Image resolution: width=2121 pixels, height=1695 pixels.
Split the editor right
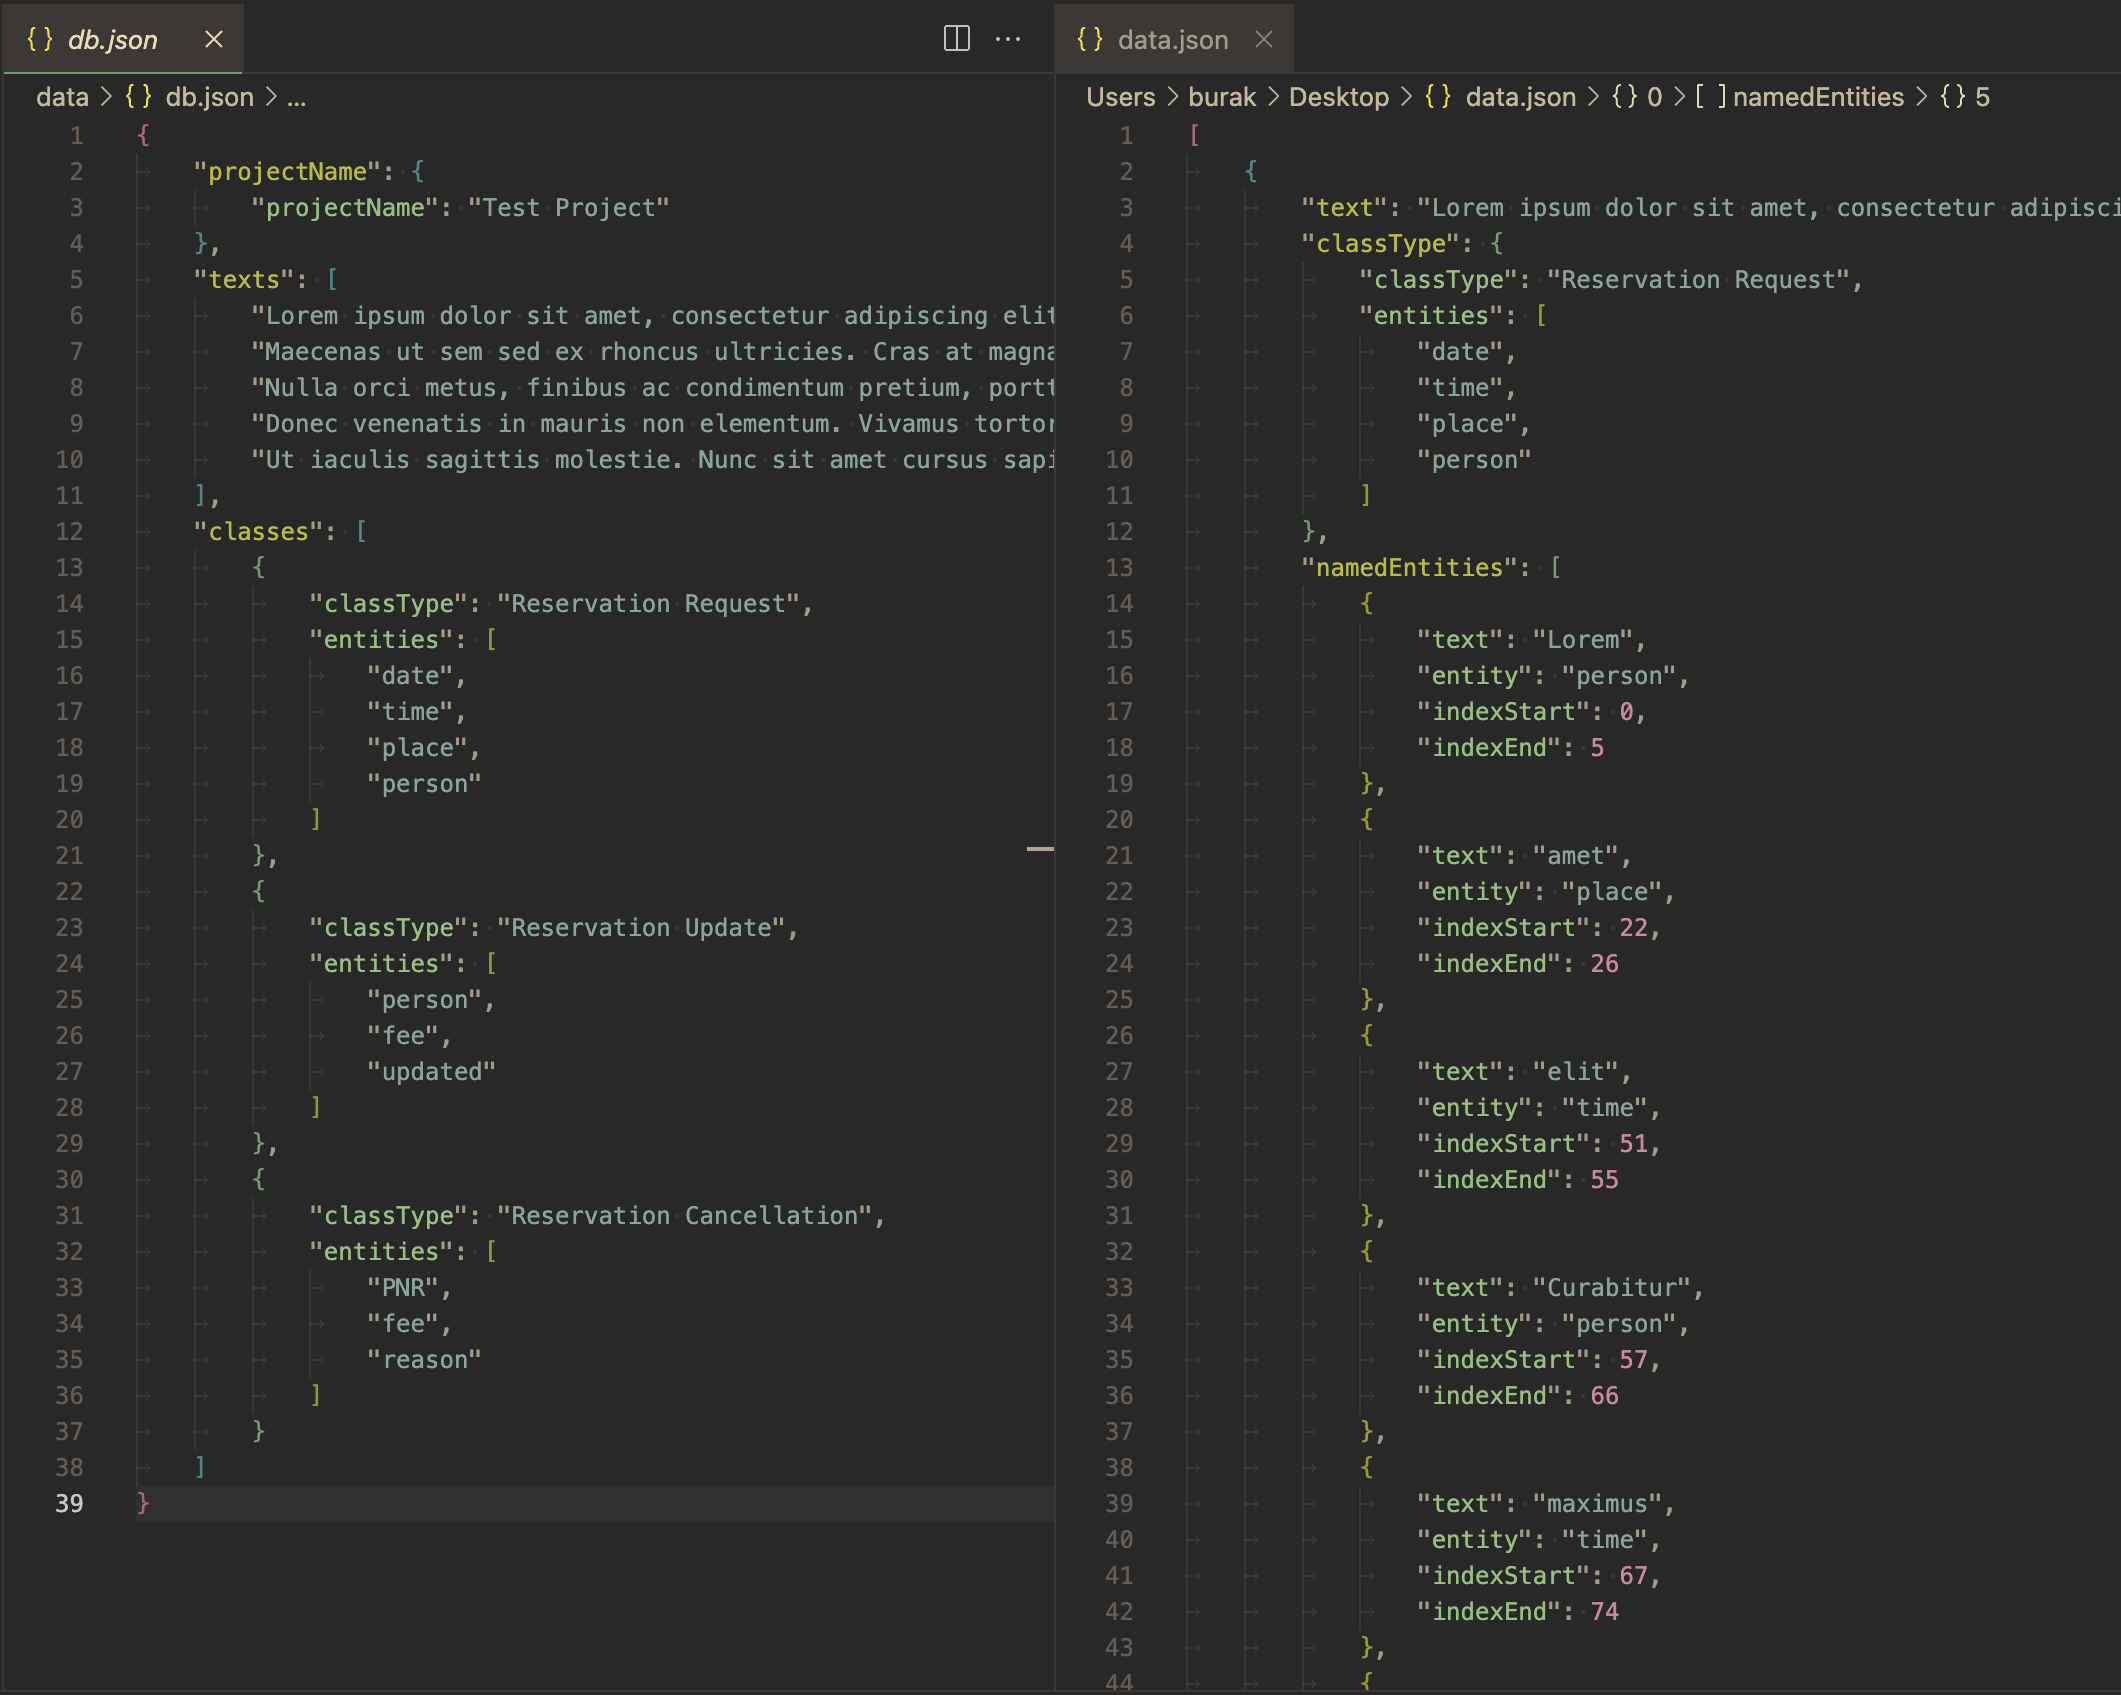click(x=957, y=39)
